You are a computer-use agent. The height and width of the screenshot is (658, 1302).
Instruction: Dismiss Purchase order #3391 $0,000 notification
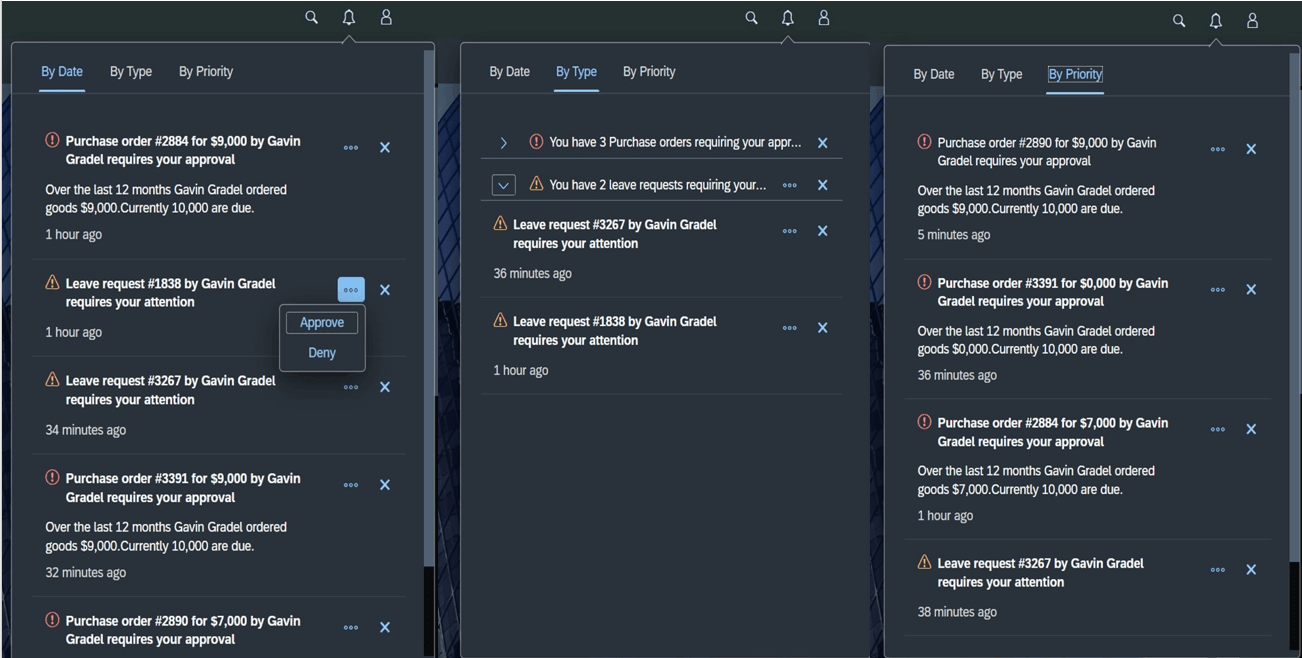coord(1251,290)
